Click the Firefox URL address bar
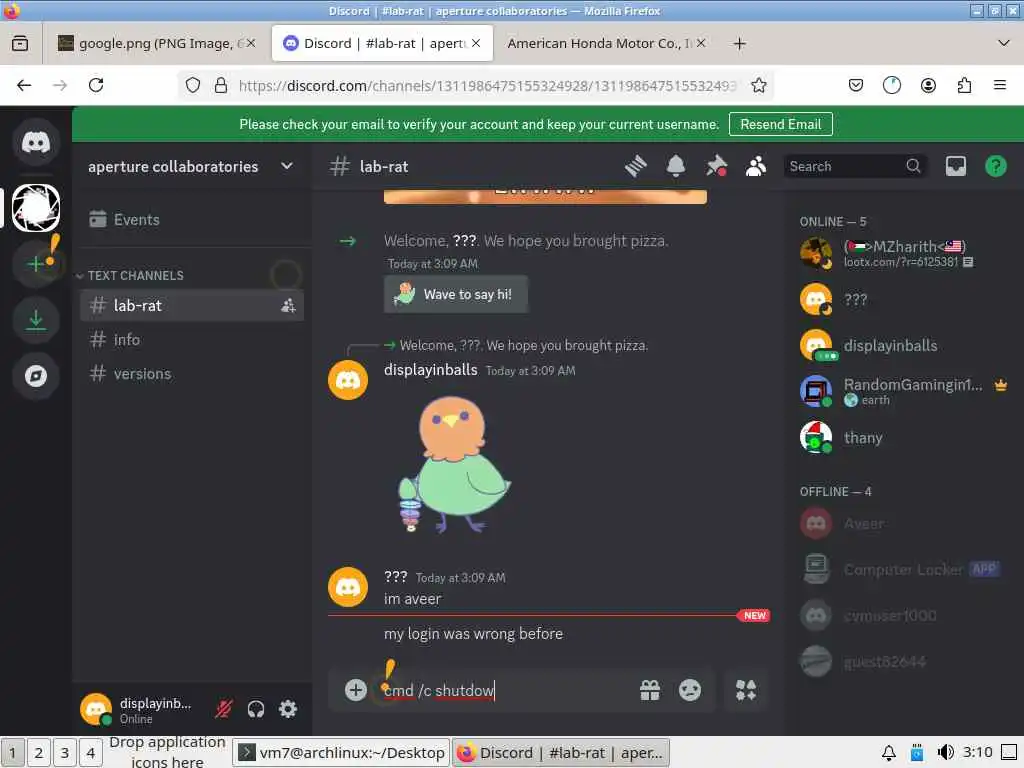 [x=487, y=85]
